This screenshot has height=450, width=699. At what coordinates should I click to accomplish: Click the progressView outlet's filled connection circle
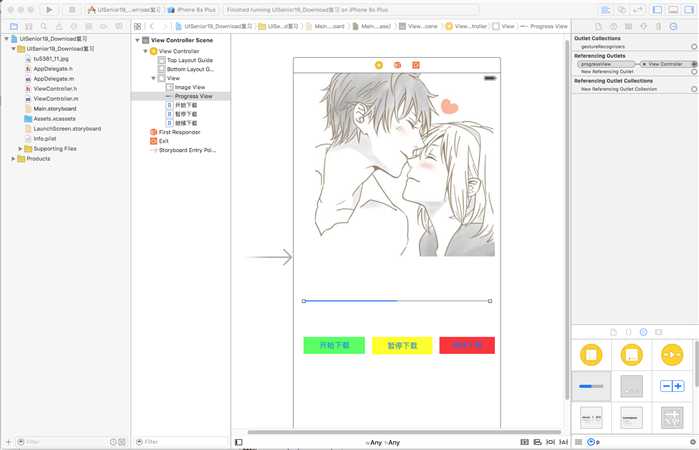tap(694, 64)
